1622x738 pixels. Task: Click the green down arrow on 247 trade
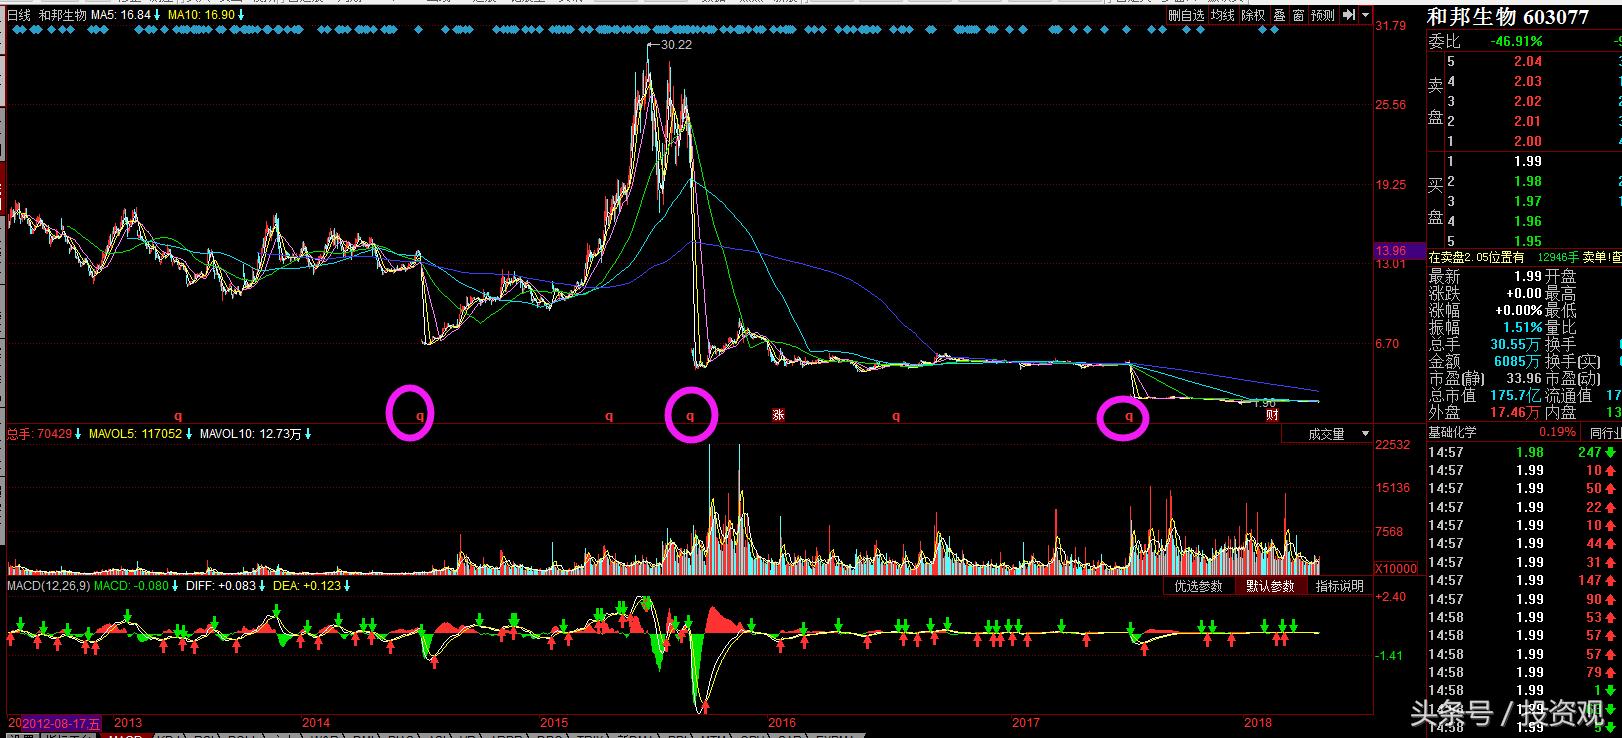point(1611,452)
